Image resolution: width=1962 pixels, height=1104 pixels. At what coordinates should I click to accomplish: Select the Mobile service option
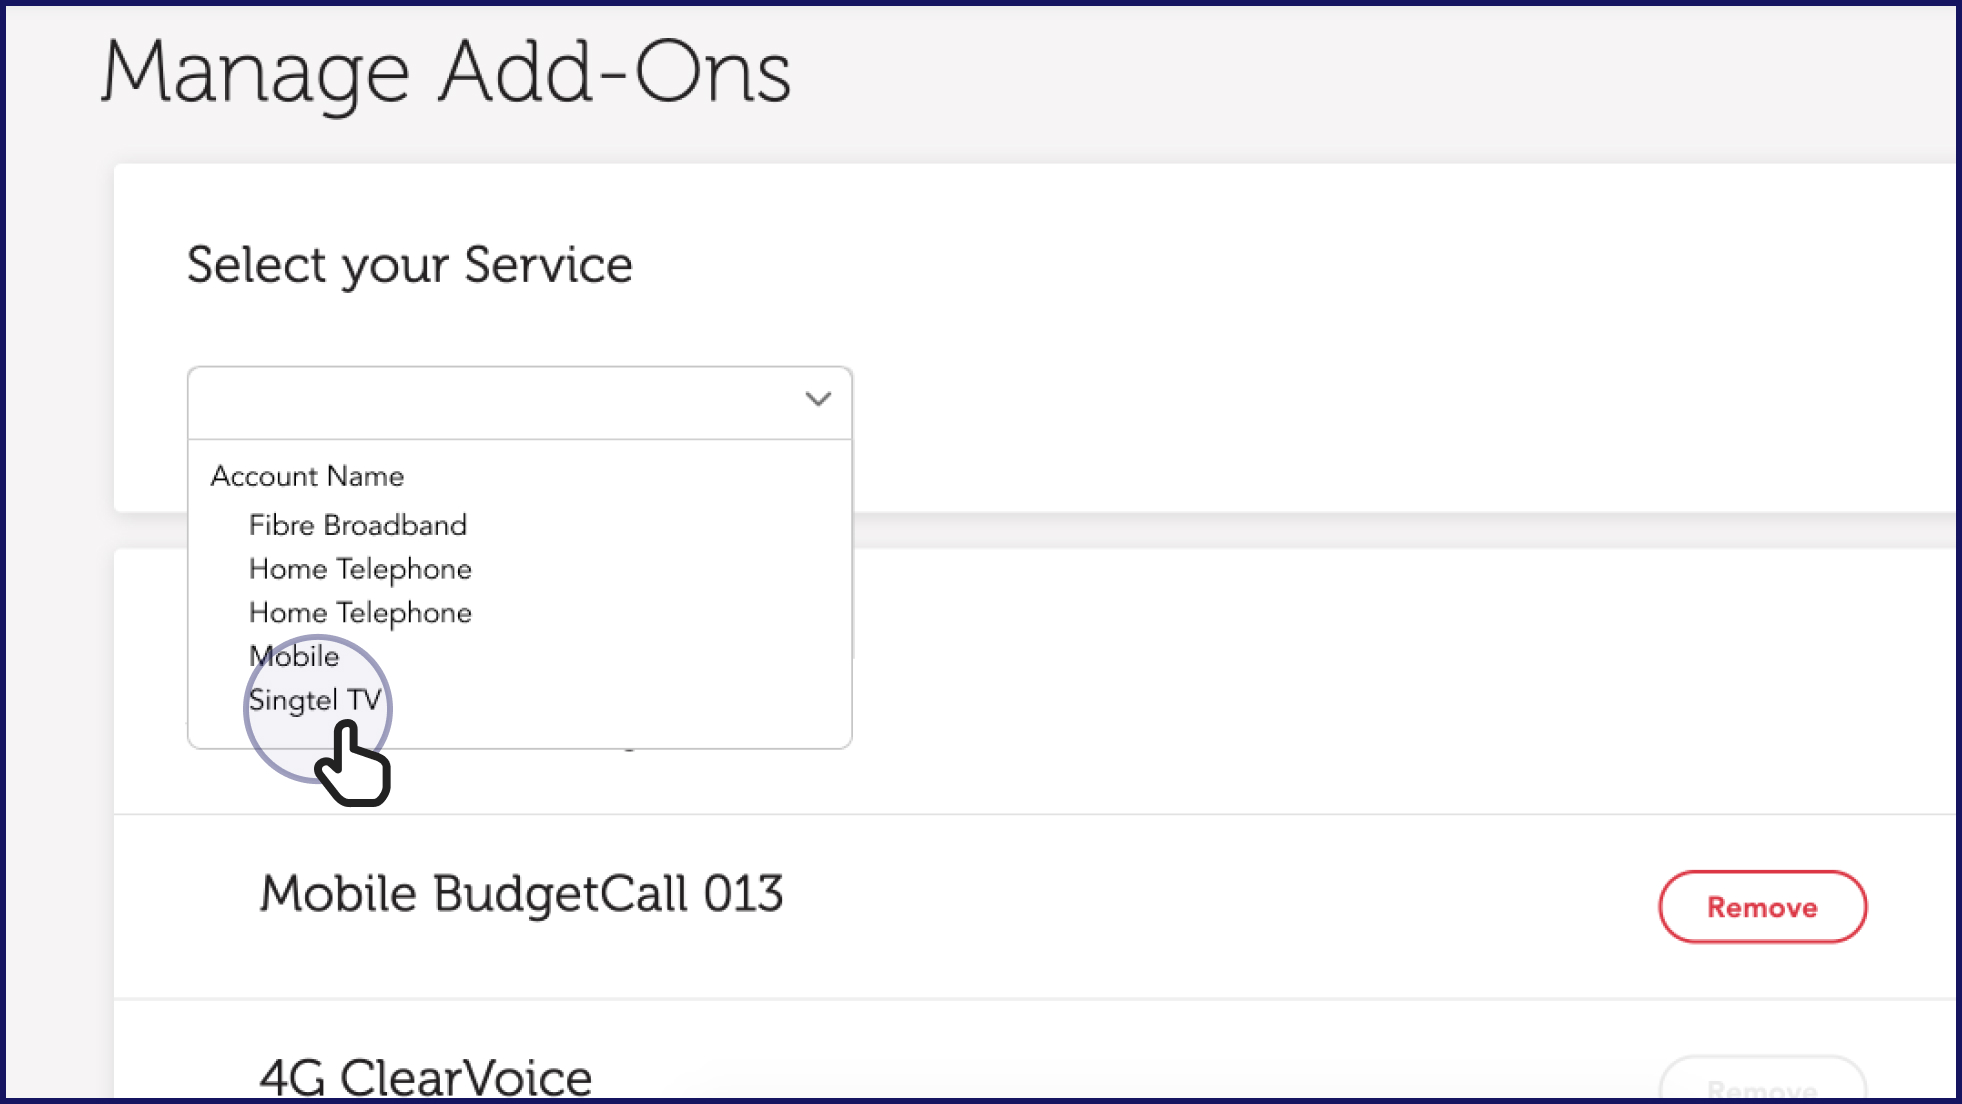pyautogui.click(x=294, y=656)
